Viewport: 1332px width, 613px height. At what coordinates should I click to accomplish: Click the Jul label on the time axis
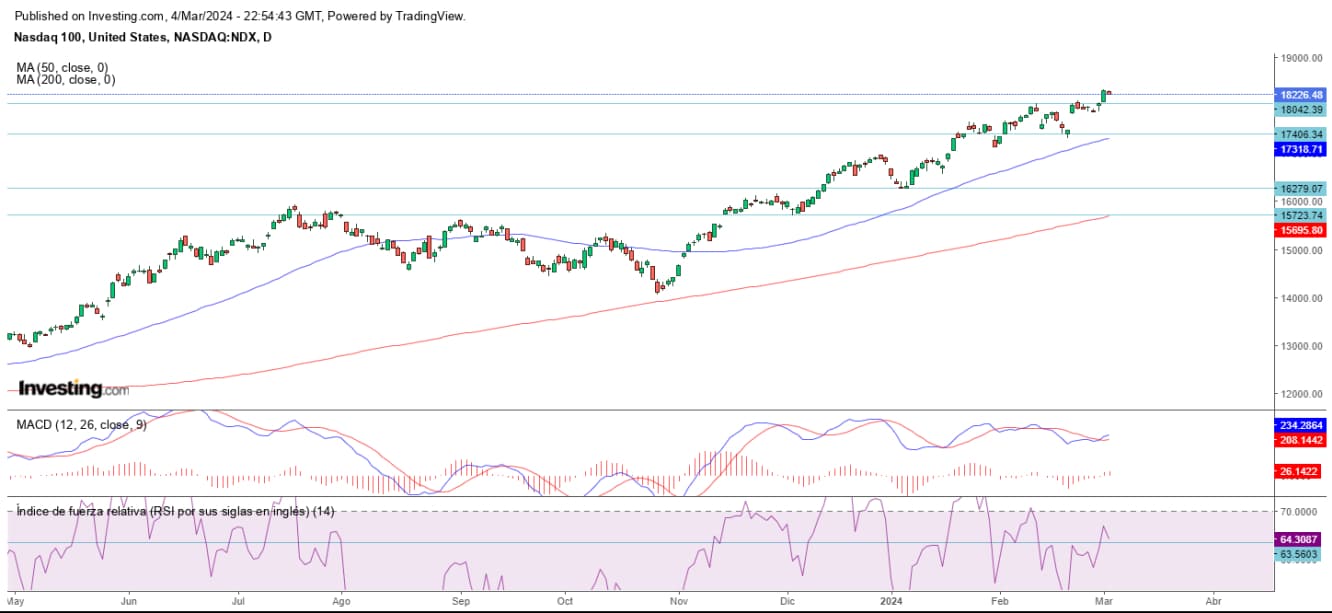tap(238, 602)
